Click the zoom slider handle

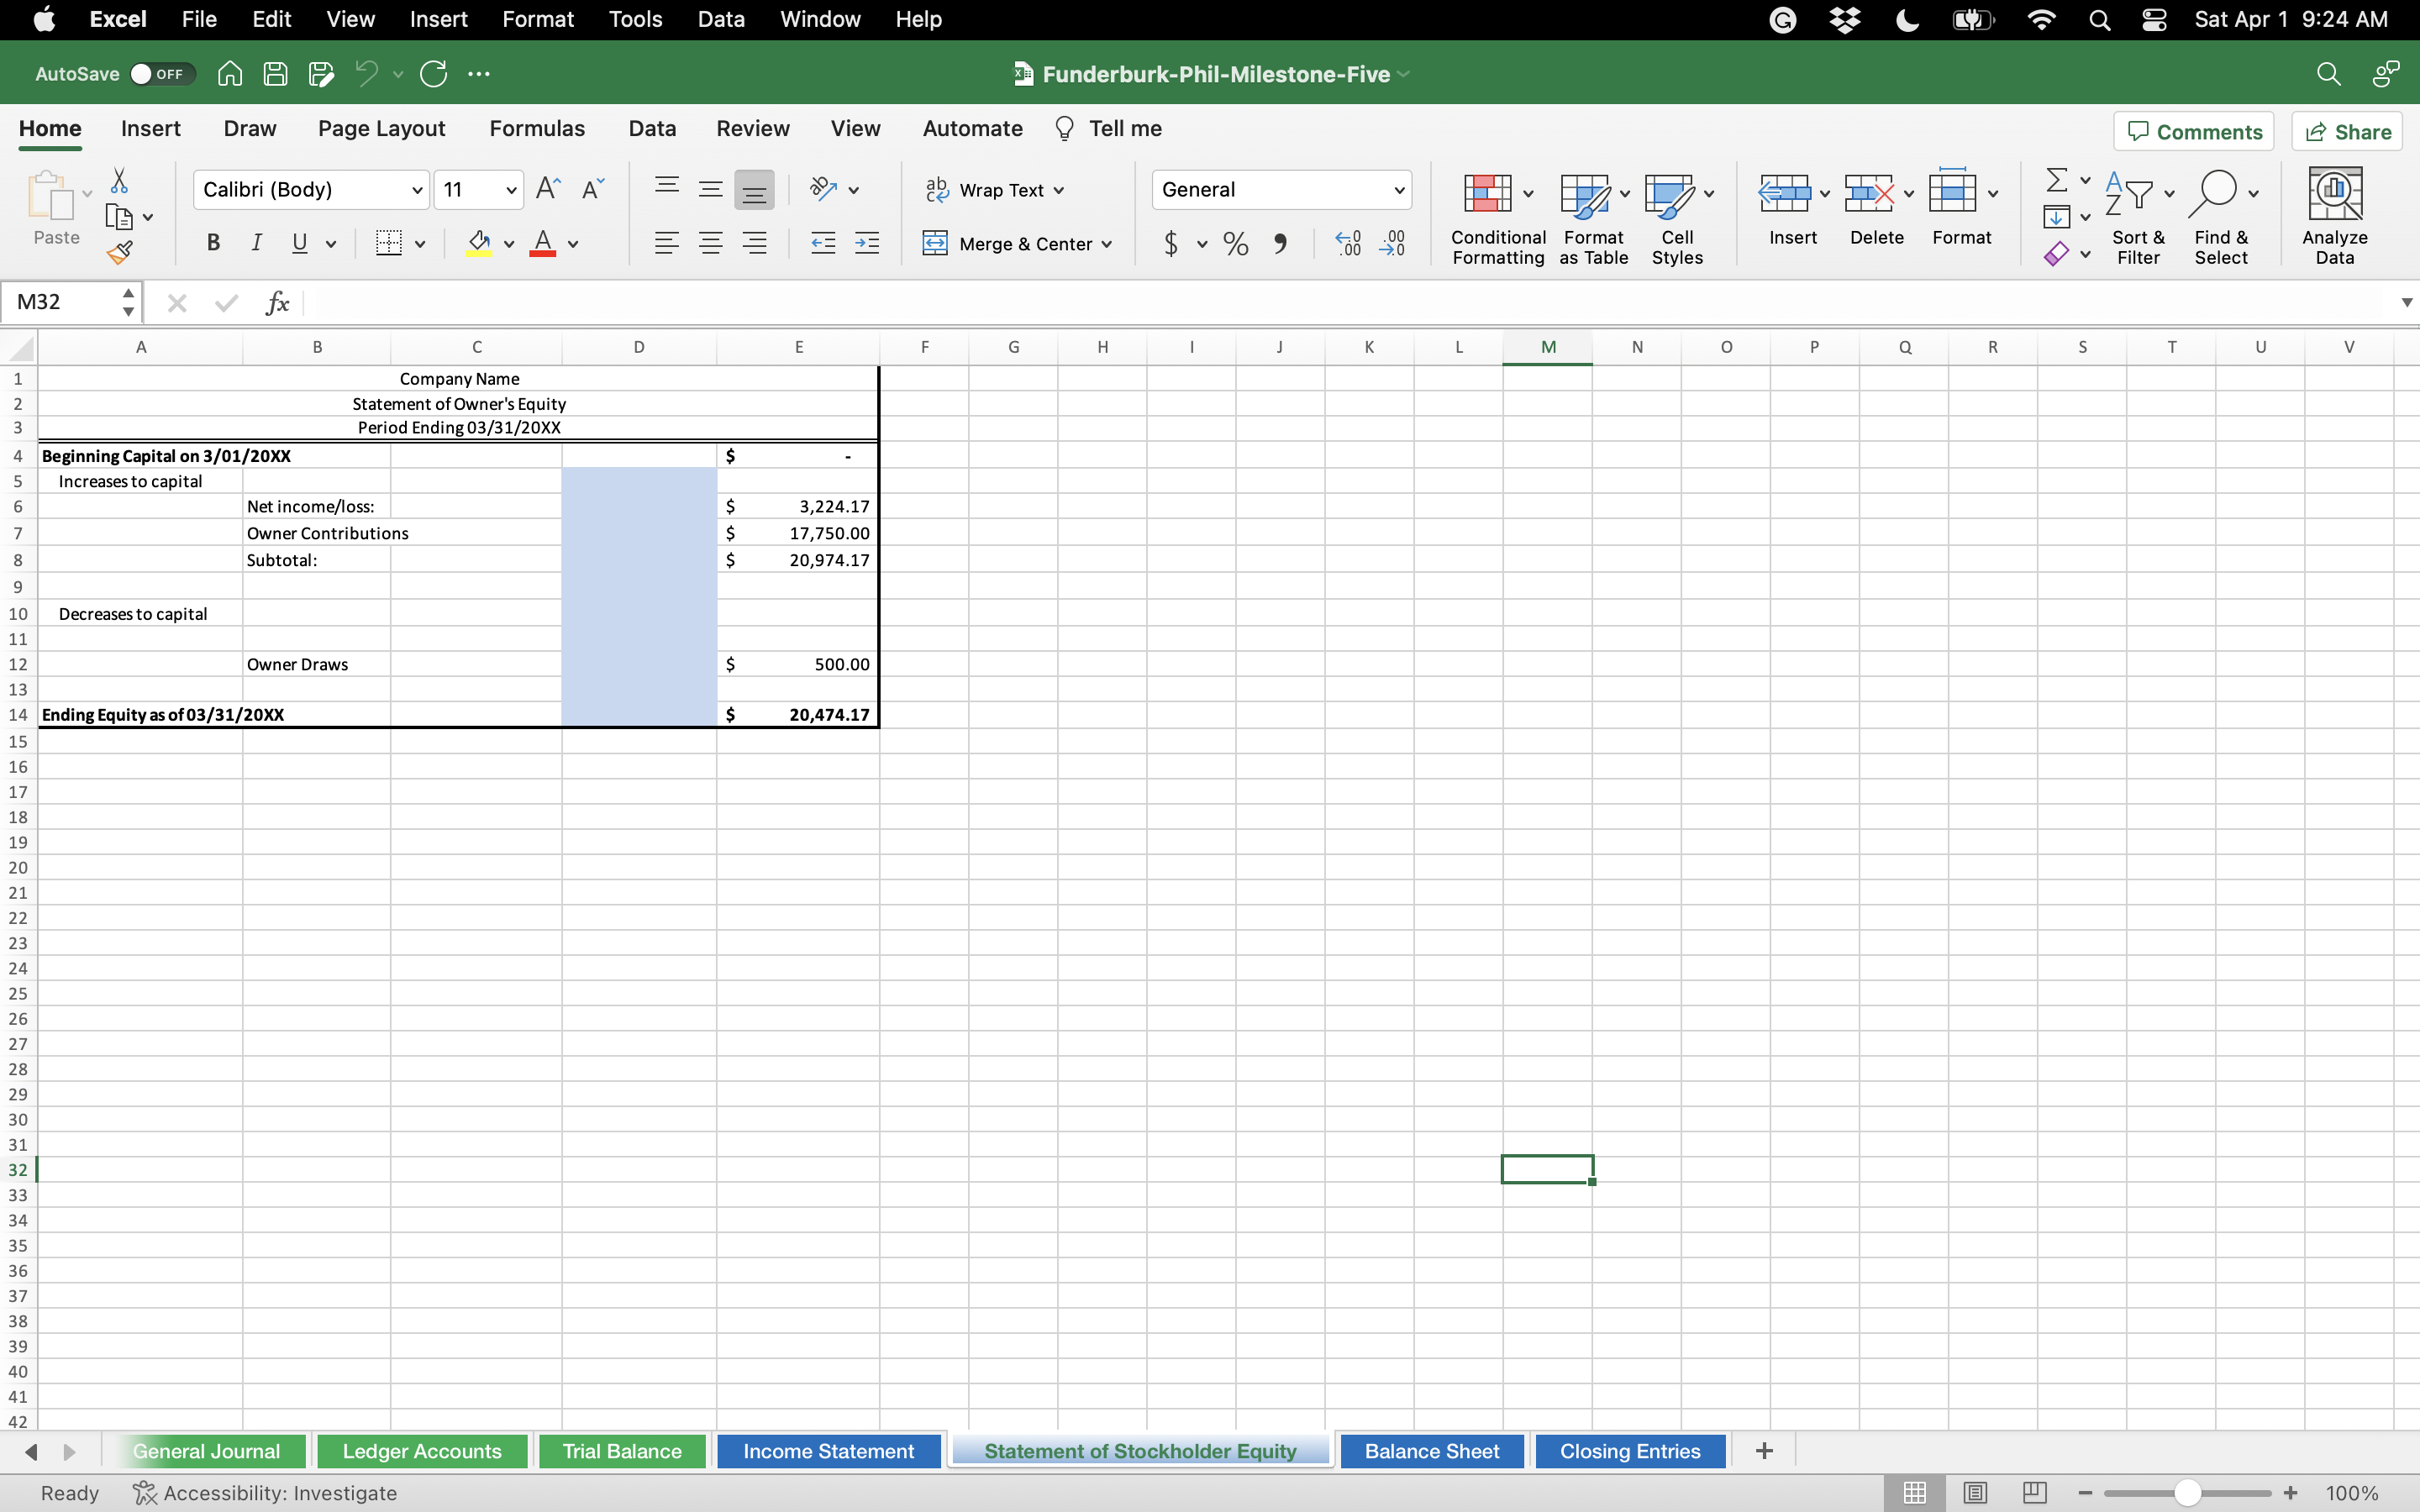point(2187,1492)
